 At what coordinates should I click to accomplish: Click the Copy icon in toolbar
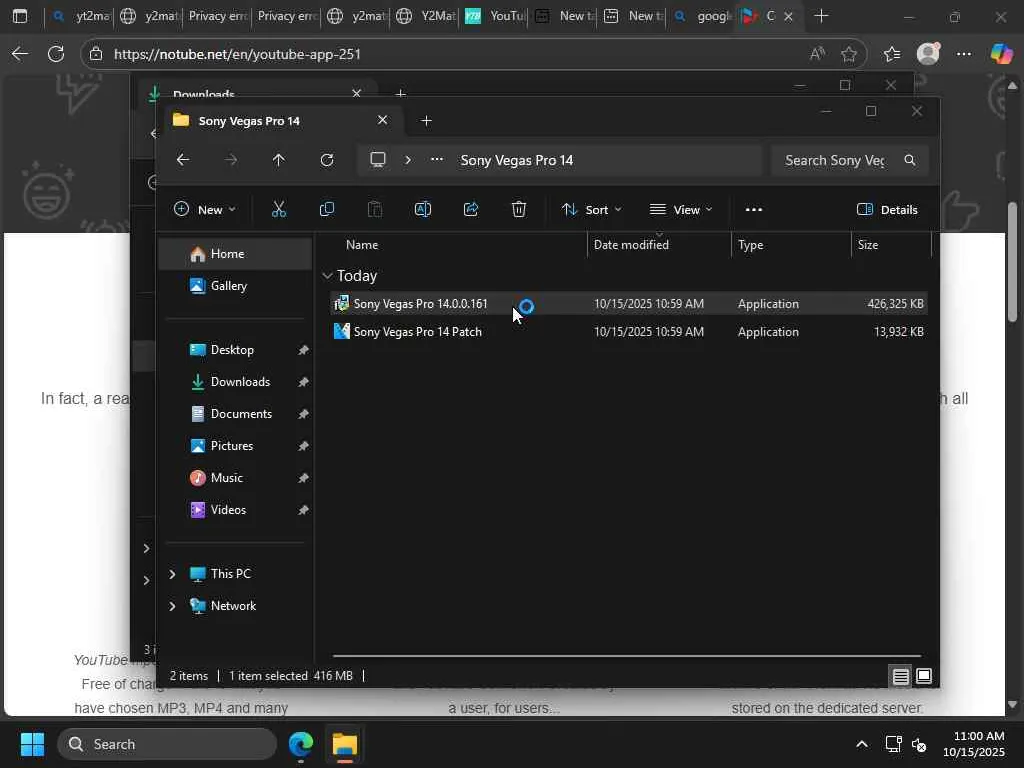coord(327,210)
